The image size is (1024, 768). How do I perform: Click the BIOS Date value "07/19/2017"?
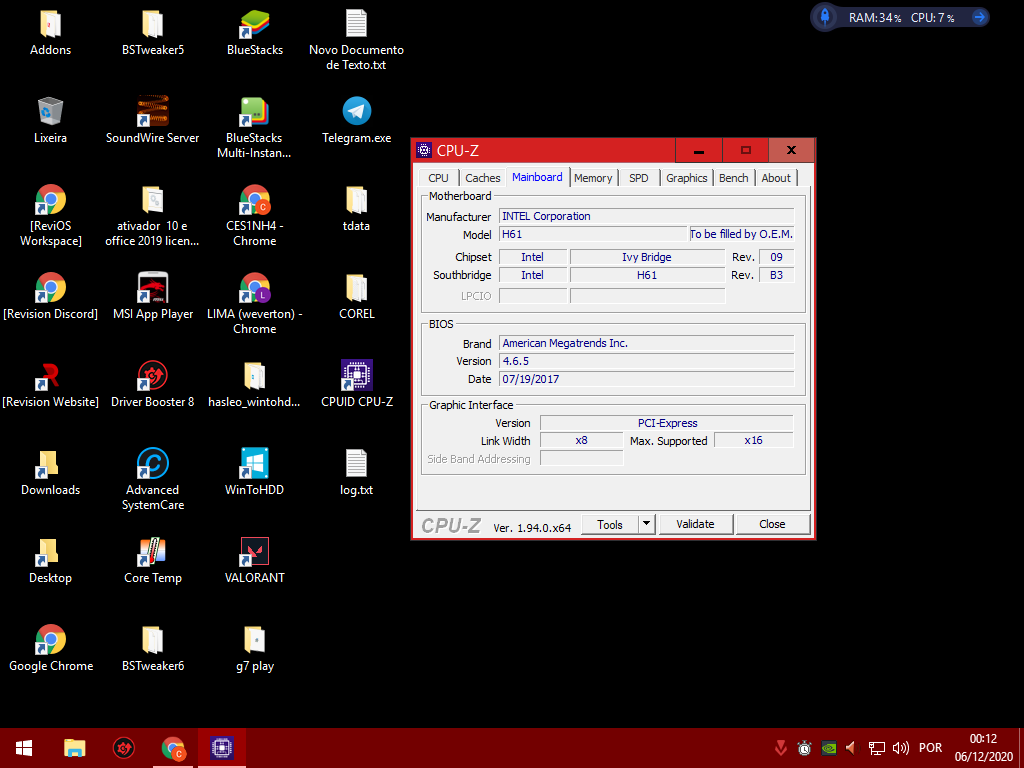[x=647, y=379]
